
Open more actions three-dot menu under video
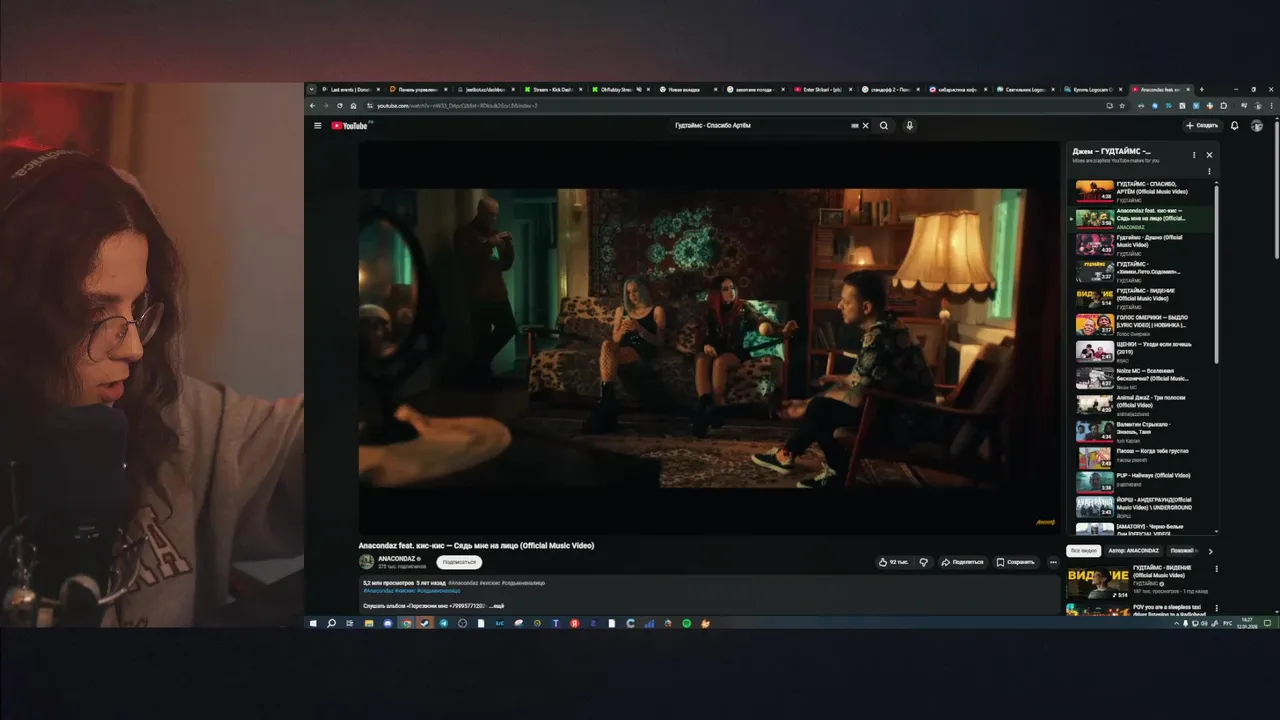1053,562
